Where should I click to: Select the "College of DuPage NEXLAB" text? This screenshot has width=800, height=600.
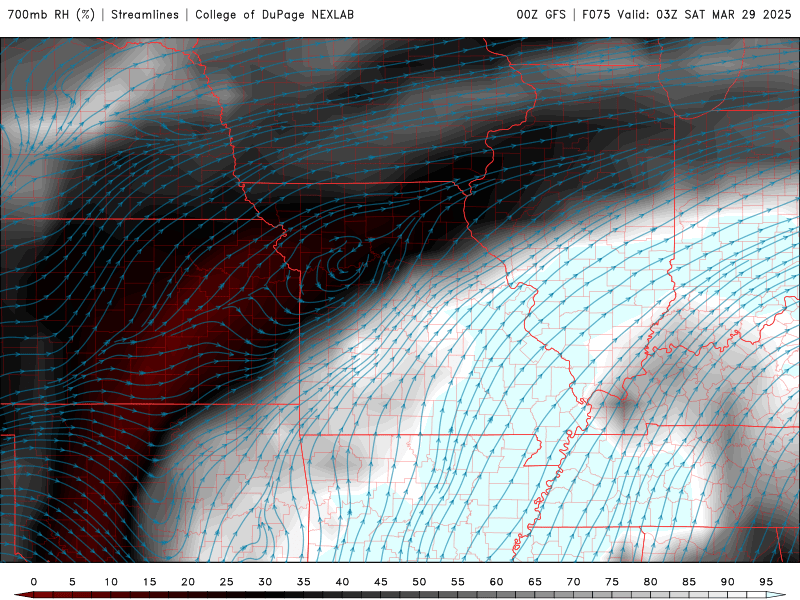coord(274,14)
